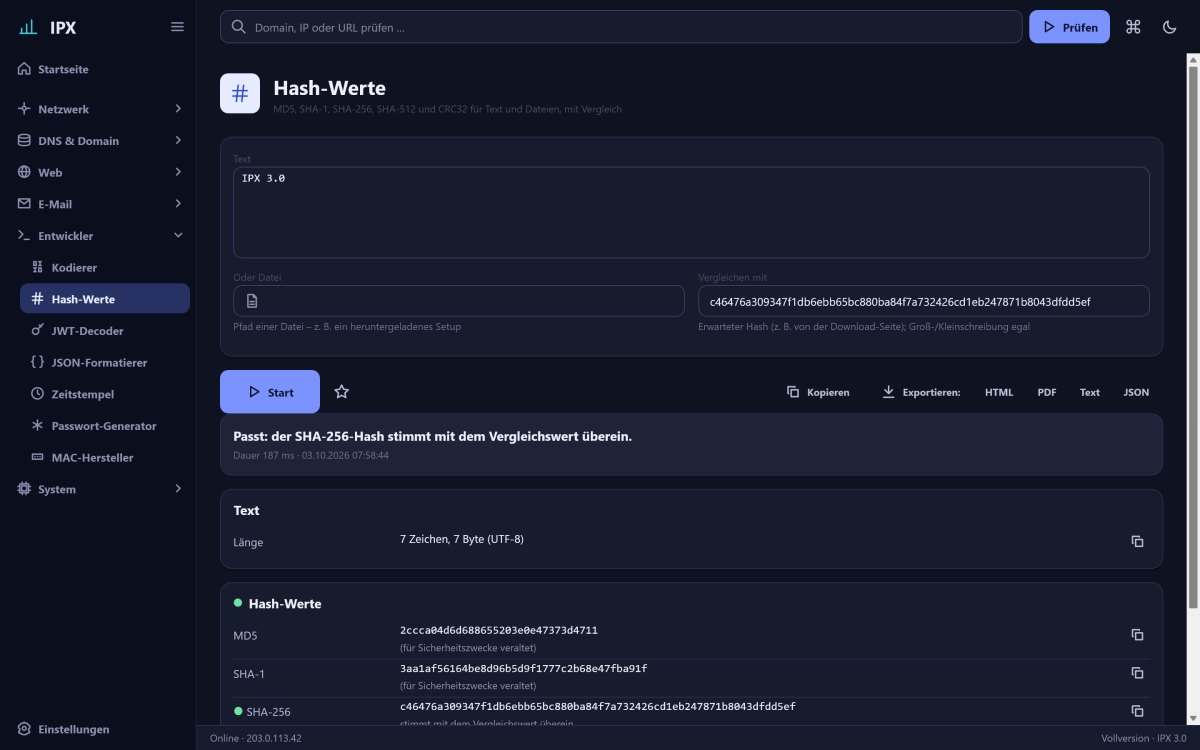
Task: Select Hash-Werte in the sidebar
Action: coord(105,299)
